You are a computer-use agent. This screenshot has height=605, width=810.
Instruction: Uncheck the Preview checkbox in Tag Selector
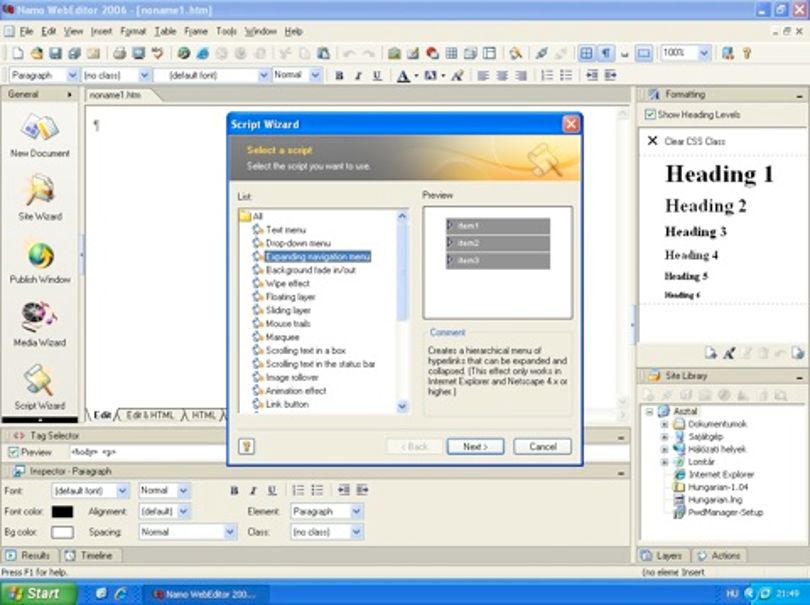point(13,452)
